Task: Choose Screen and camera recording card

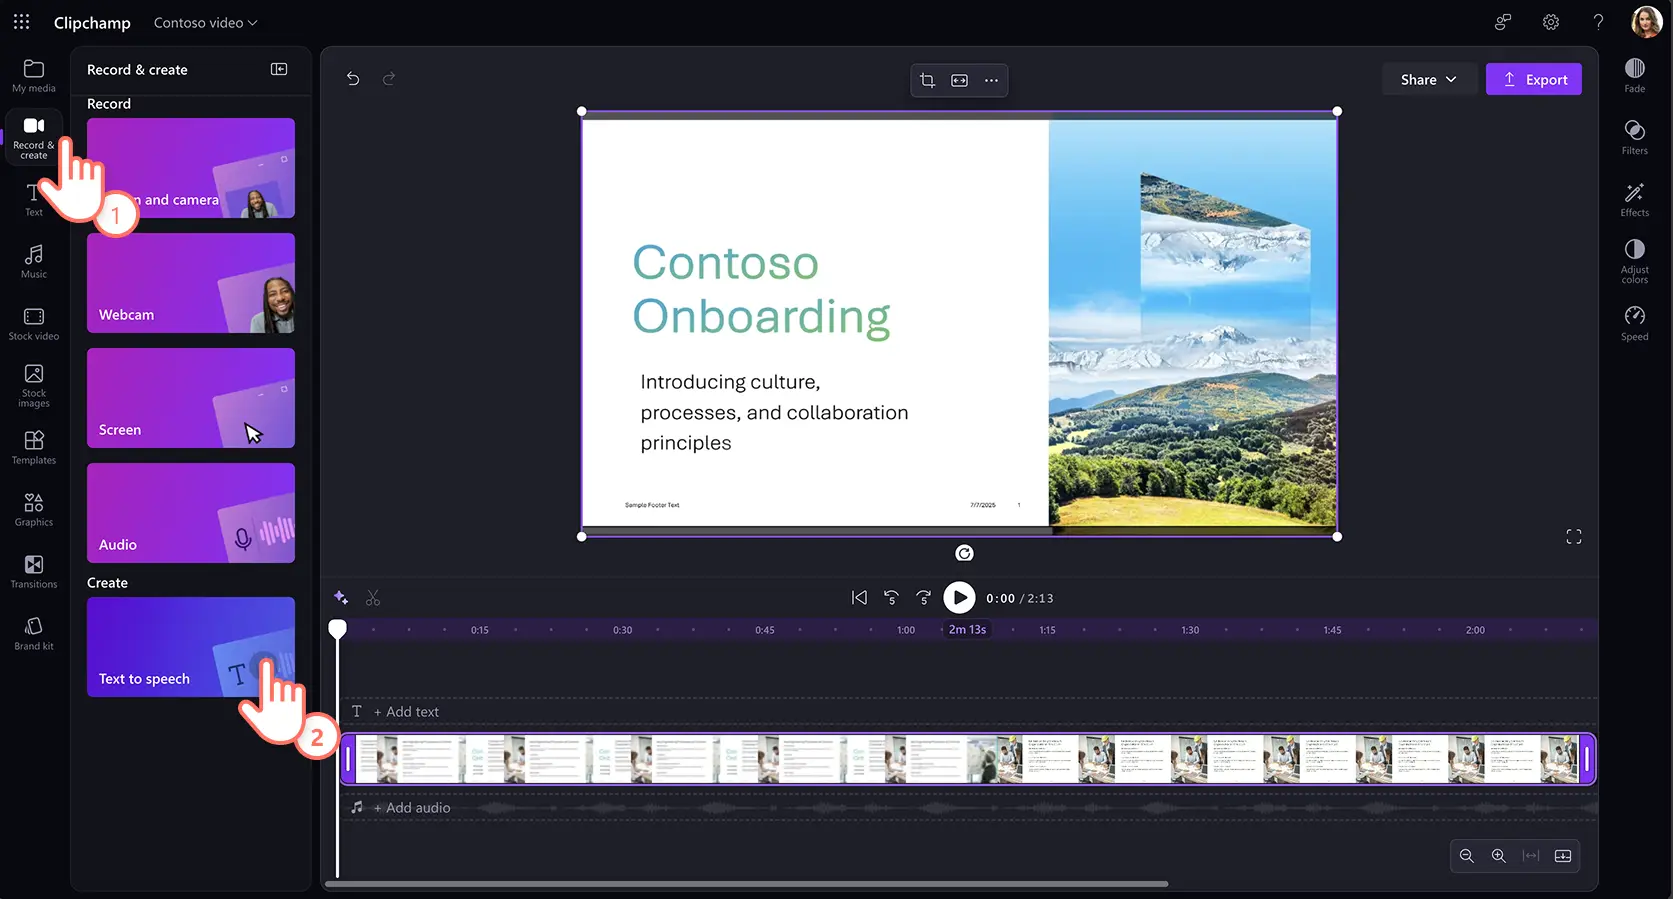Action: (191, 168)
